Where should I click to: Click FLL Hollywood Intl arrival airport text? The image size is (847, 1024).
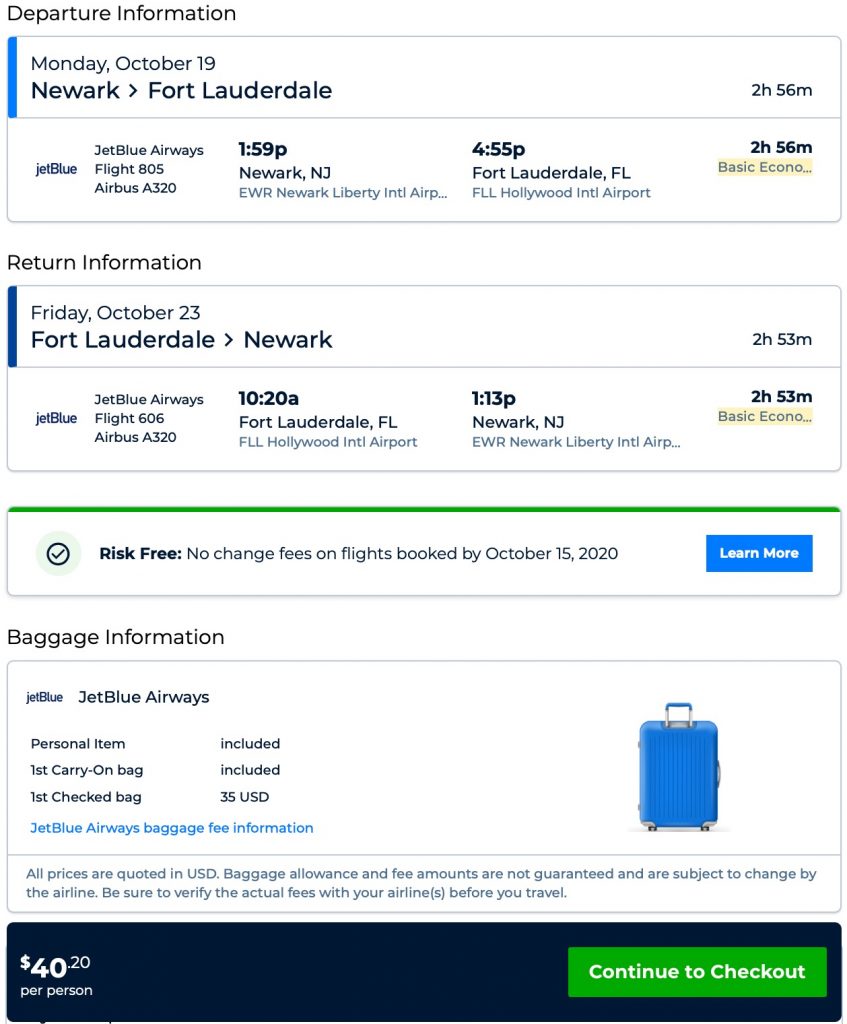(x=561, y=193)
